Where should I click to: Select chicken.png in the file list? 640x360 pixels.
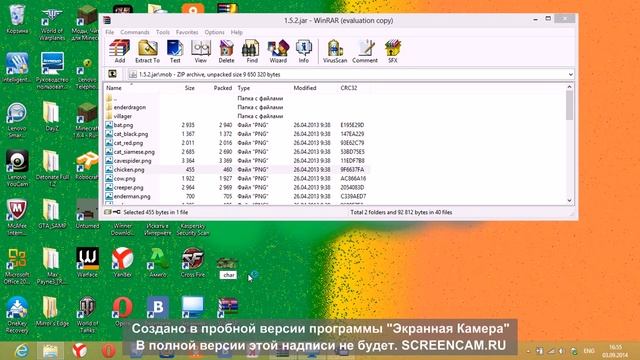[x=237, y=170]
